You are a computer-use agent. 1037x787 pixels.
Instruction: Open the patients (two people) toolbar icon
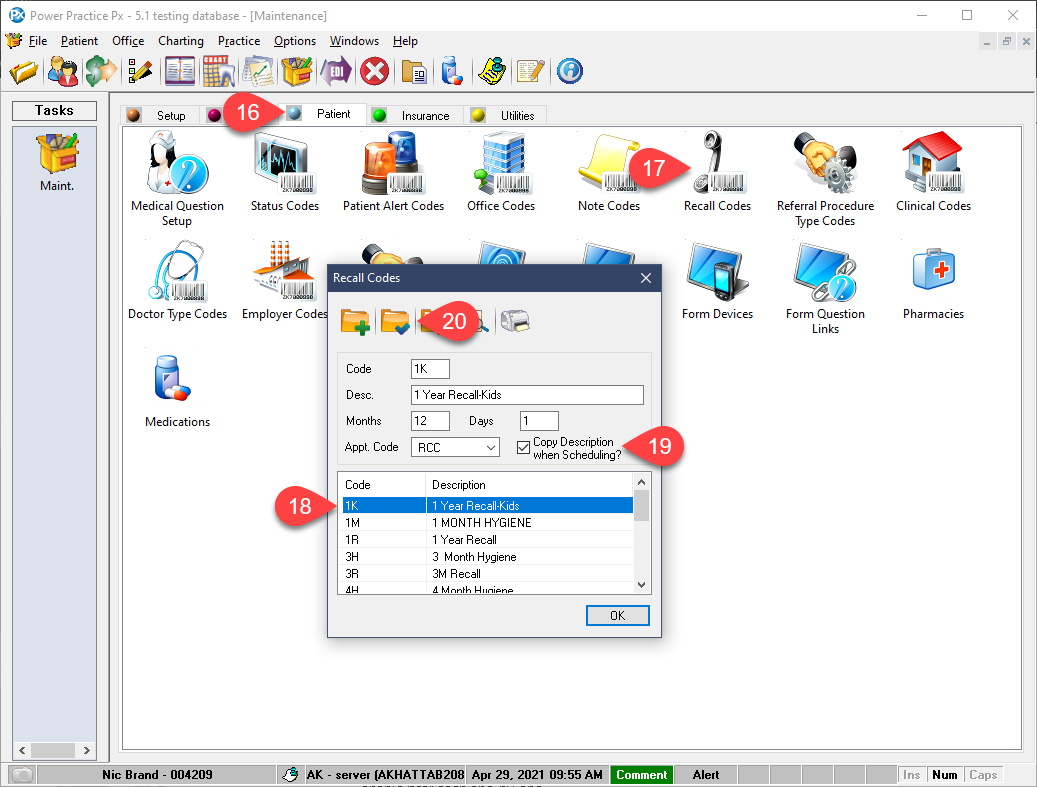[x=63, y=71]
